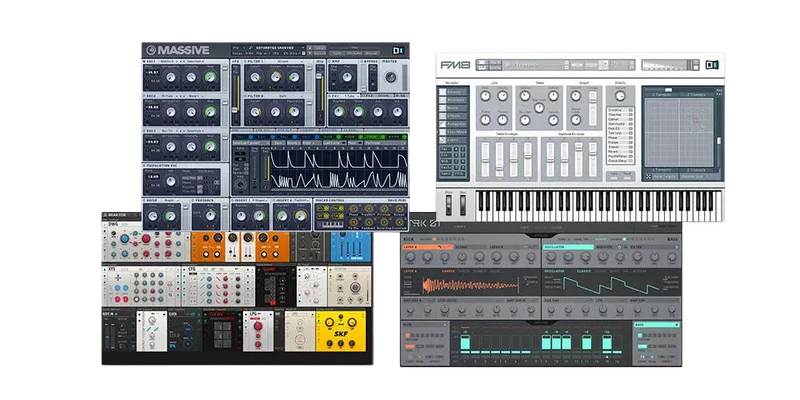Click Massive's Filter 2 Resonance knob
Viewport: 800px width, 400px height.
294,112
